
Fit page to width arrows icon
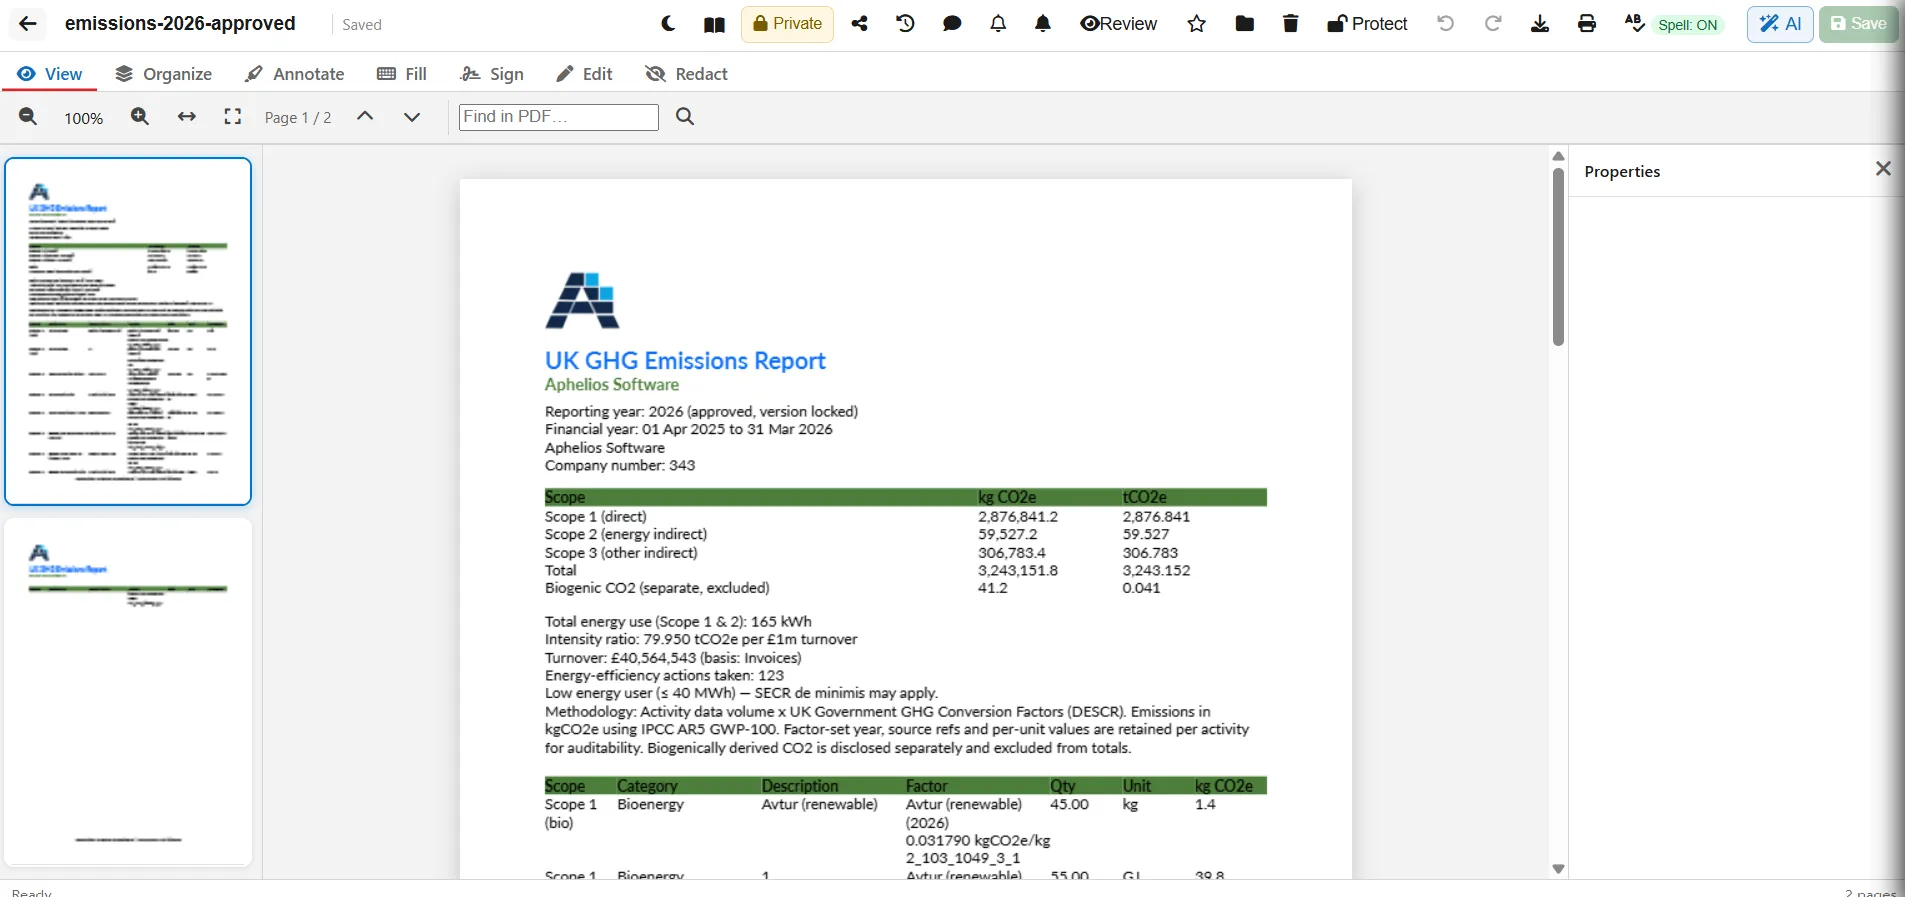pyautogui.click(x=186, y=117)
